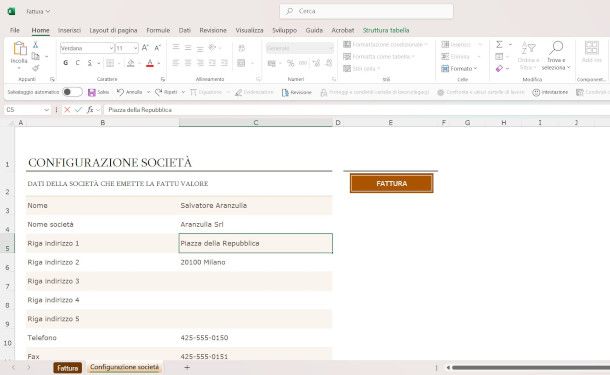The height and width of the screenshot is (375, 610).
Task: Click the cell borders icon
Action: 110,63
